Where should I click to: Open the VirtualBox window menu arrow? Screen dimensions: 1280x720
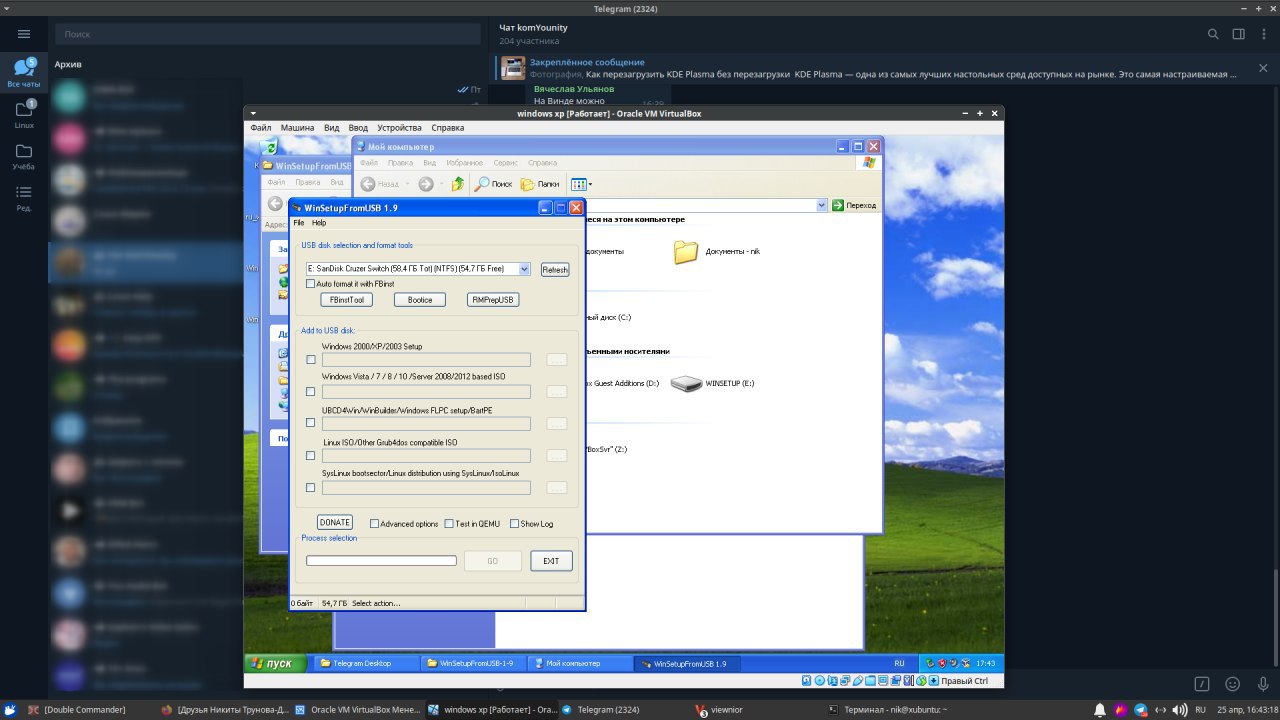point(253,114)
